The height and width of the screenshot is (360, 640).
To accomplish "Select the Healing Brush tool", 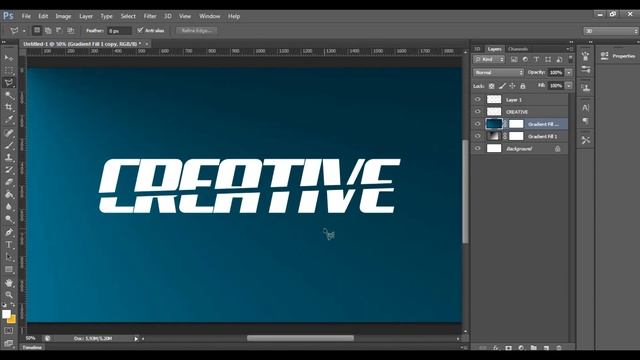I will (9, 133).
